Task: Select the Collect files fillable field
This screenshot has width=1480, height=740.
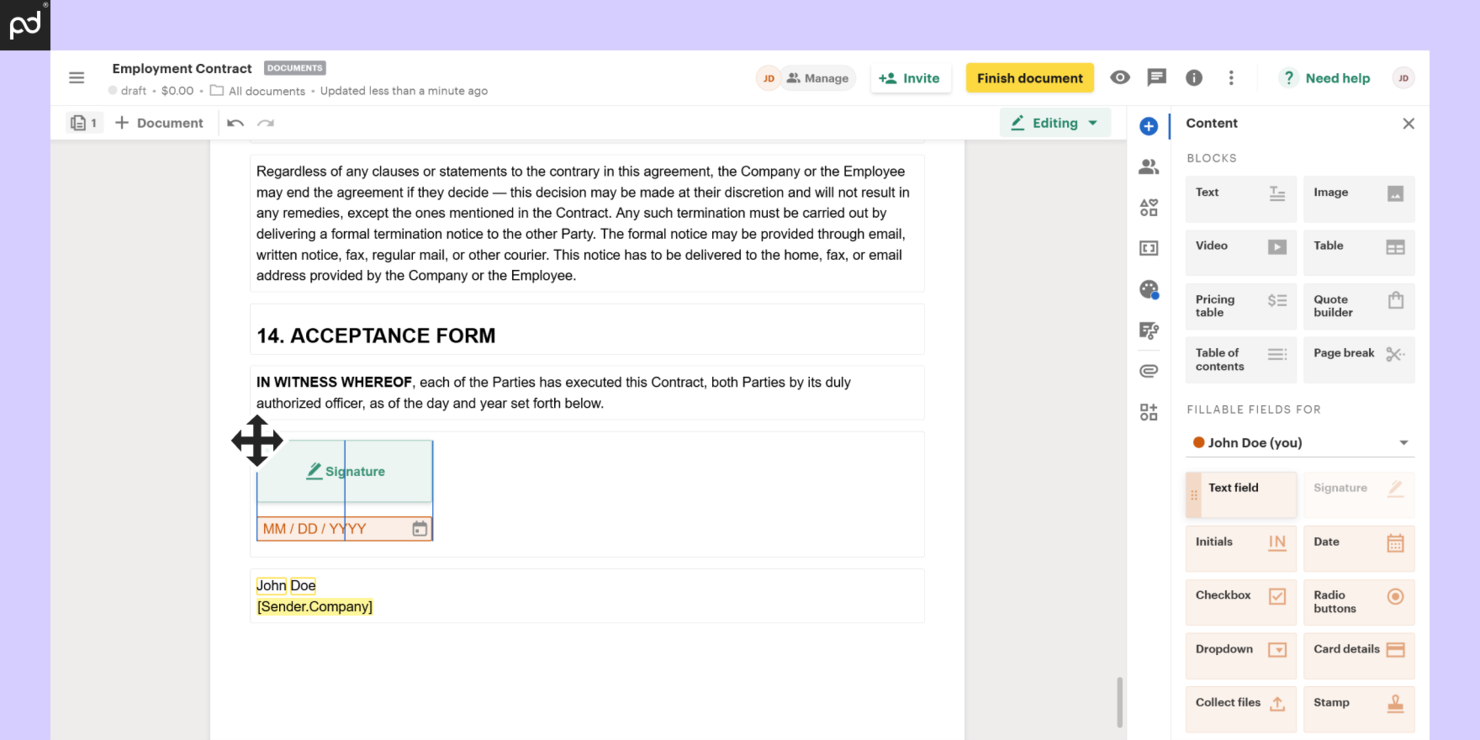Action: [x=1241, y=709]
